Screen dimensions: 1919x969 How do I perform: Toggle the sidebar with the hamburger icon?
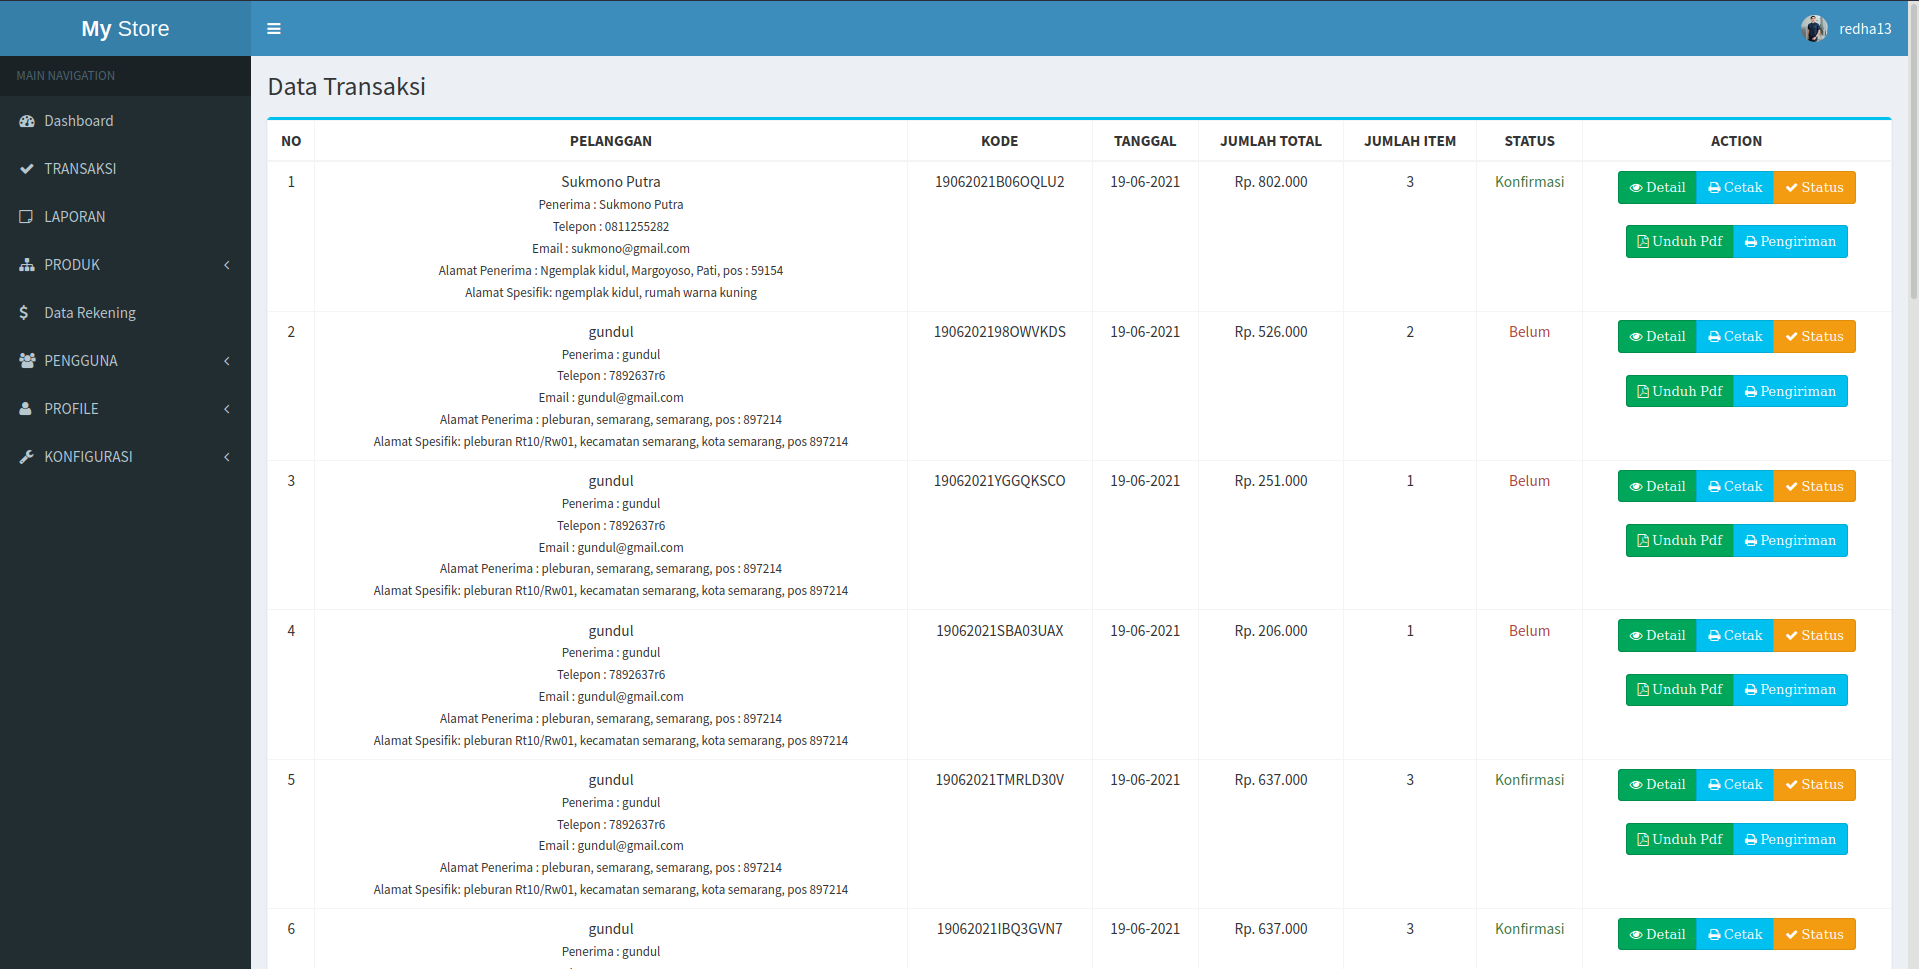273,28
